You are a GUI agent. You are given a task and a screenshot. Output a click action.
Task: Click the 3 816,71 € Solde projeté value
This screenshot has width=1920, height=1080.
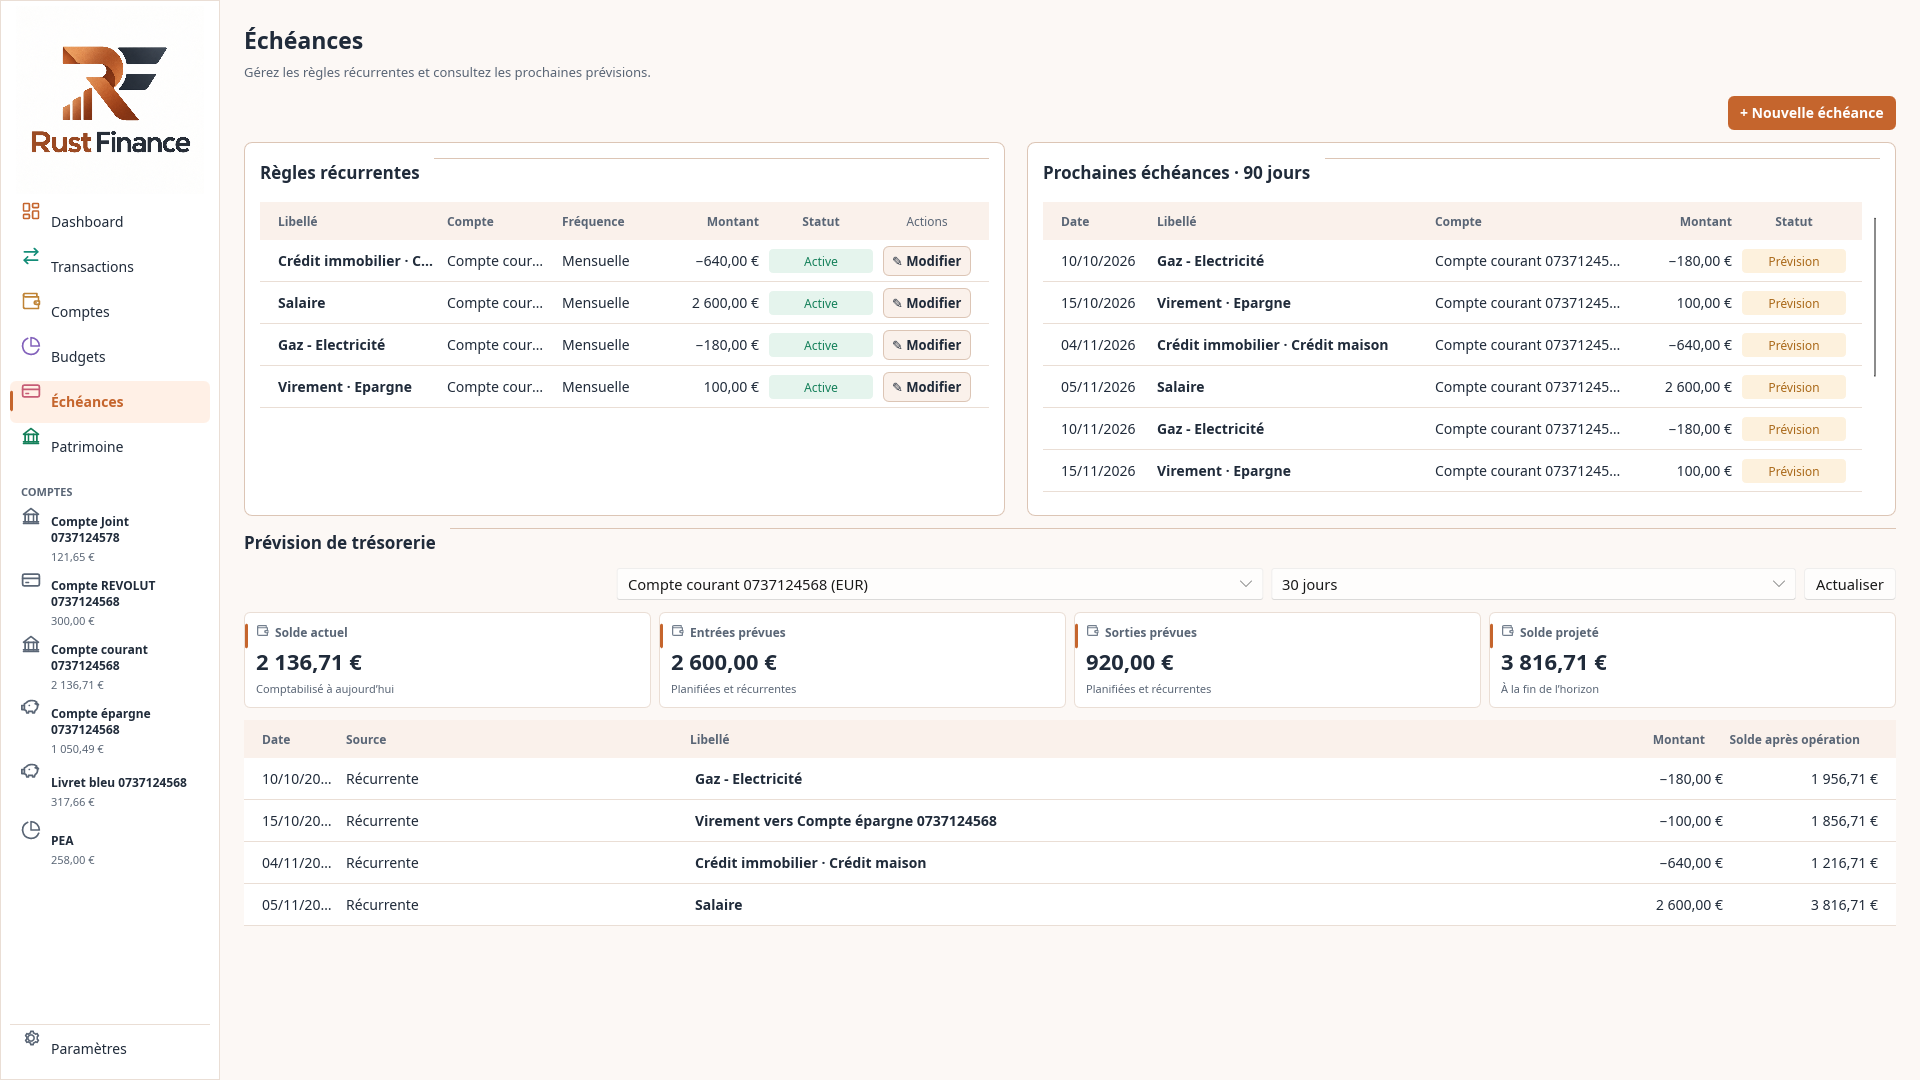point(1553,662)
